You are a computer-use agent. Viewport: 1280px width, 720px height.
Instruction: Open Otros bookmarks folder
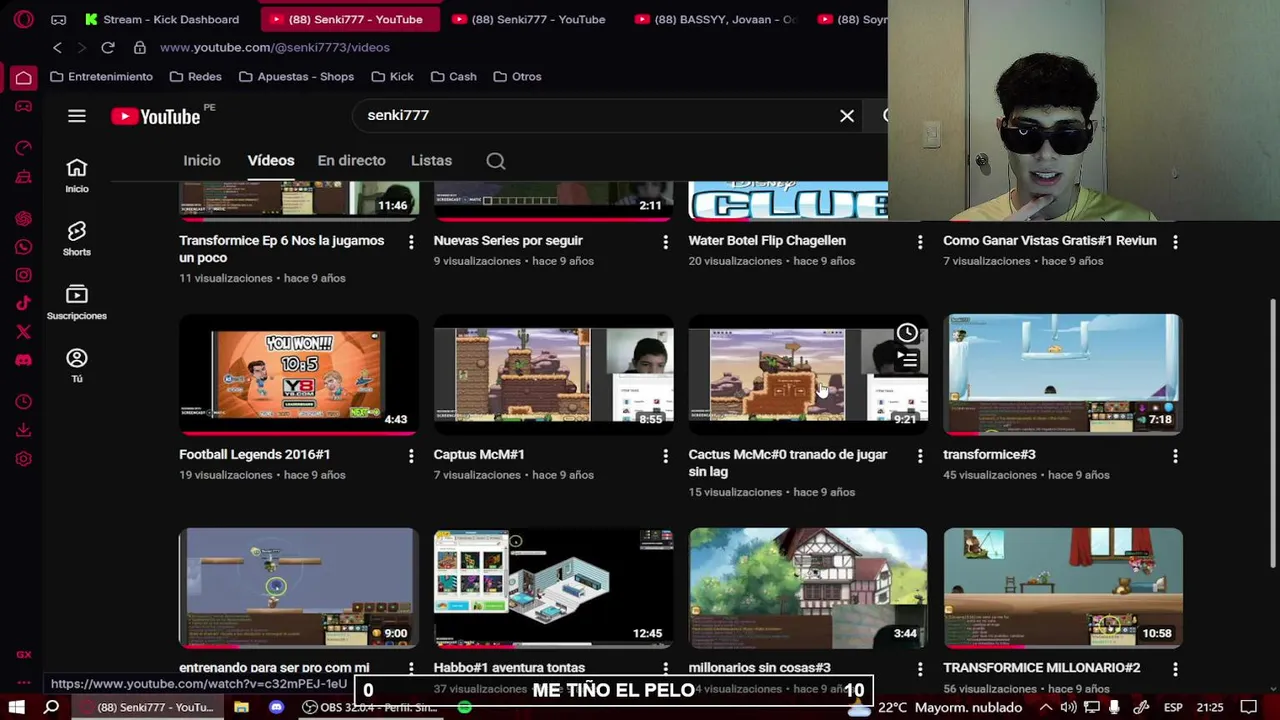[517, 77]
